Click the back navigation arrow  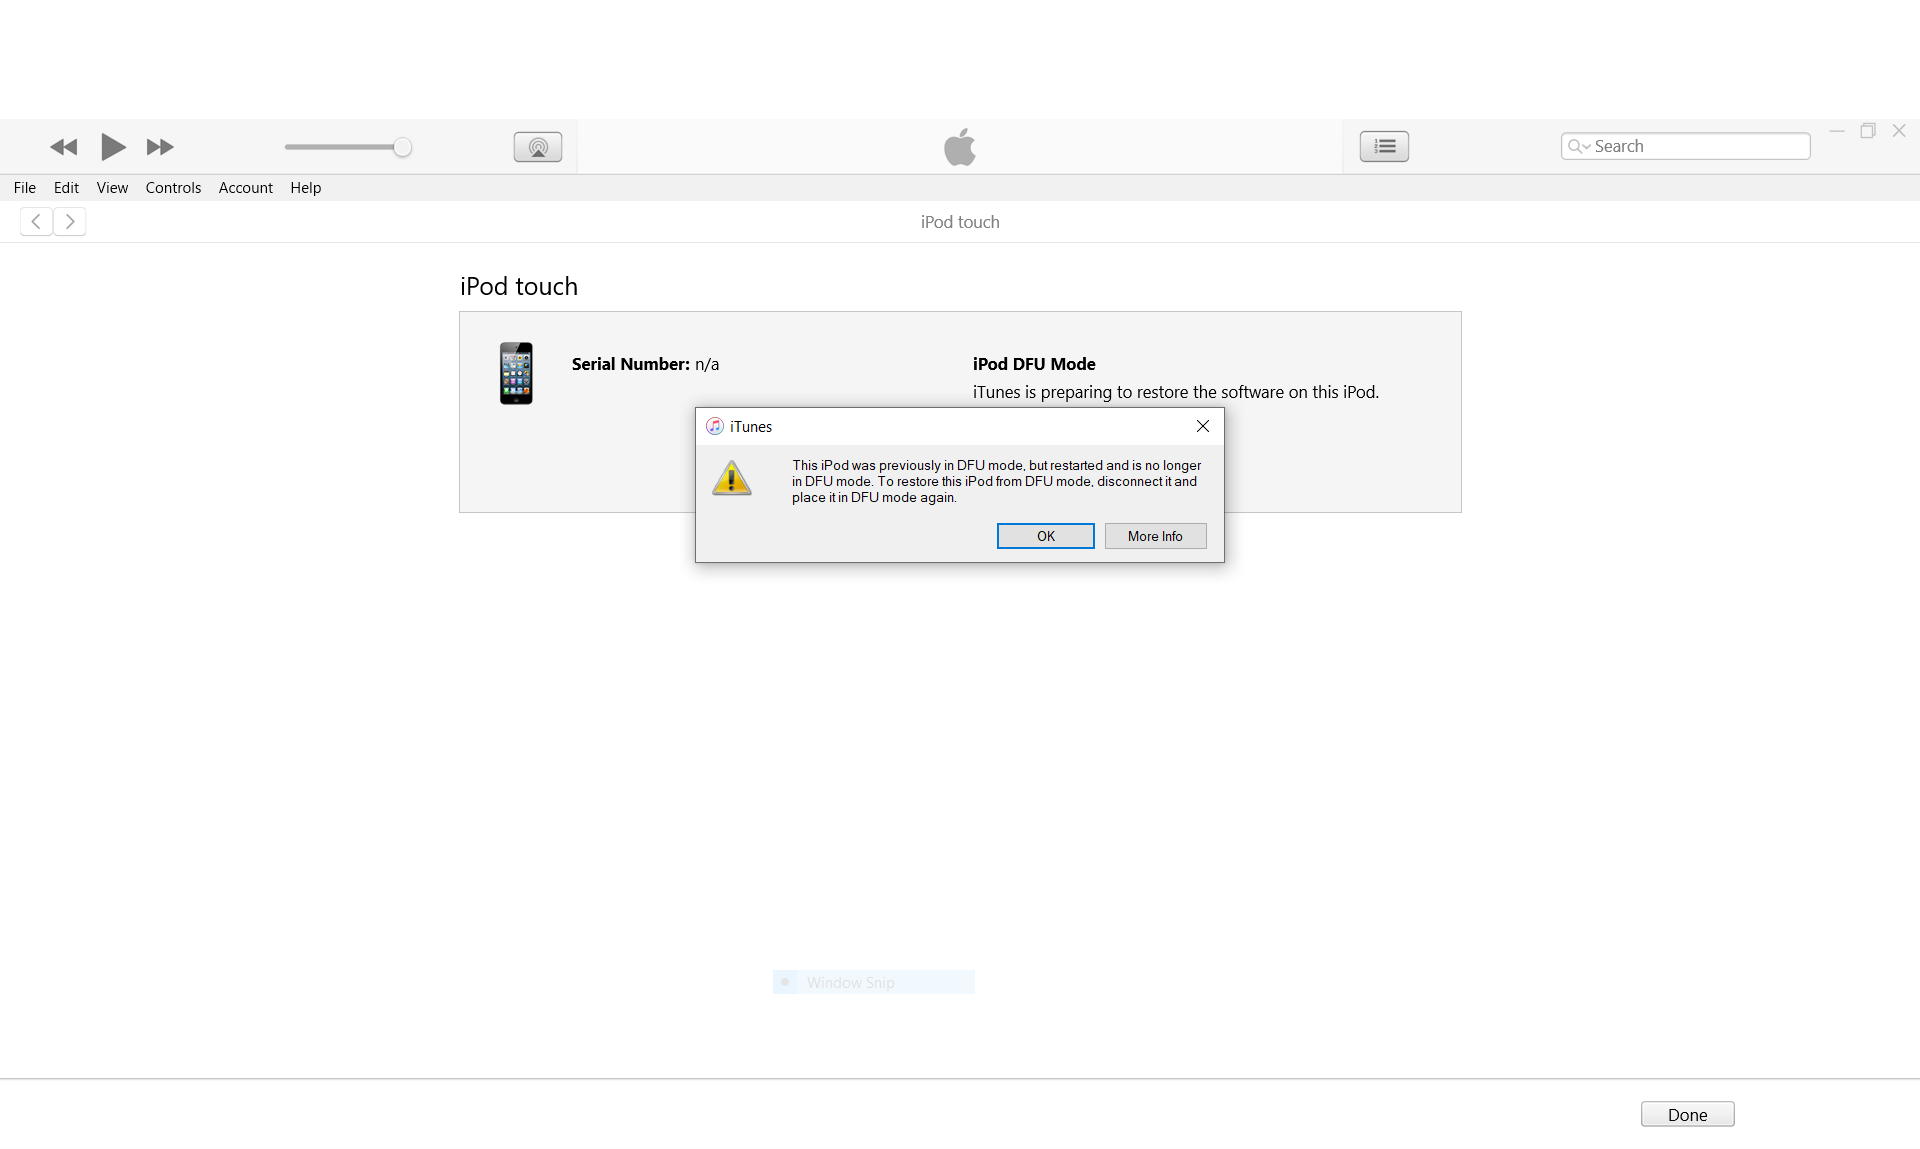36,221
